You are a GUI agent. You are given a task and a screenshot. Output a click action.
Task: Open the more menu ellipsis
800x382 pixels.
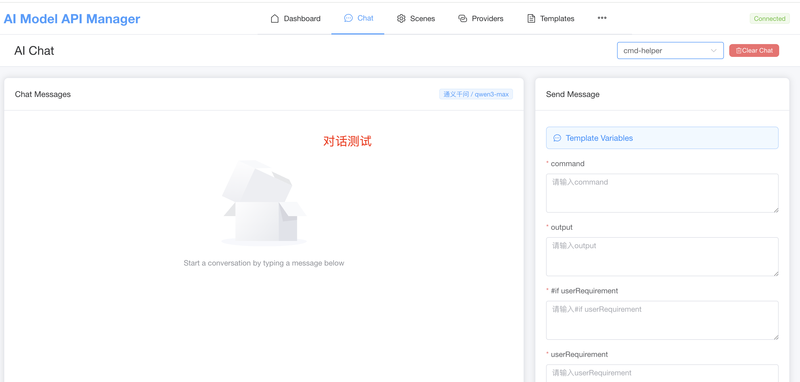(602, 18)
